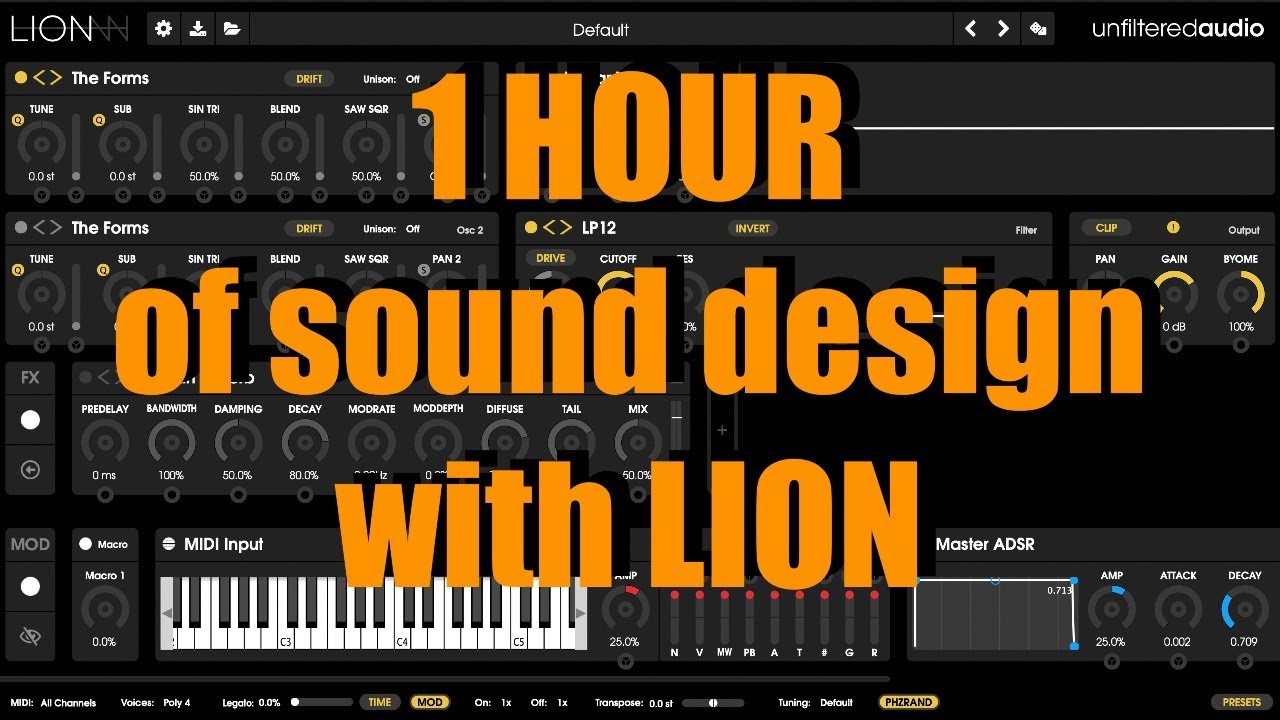Screen dimensions: 1280x720
Task: Adjust the Transpose slider
Action: pyautogui.click(x=713, y=702)
